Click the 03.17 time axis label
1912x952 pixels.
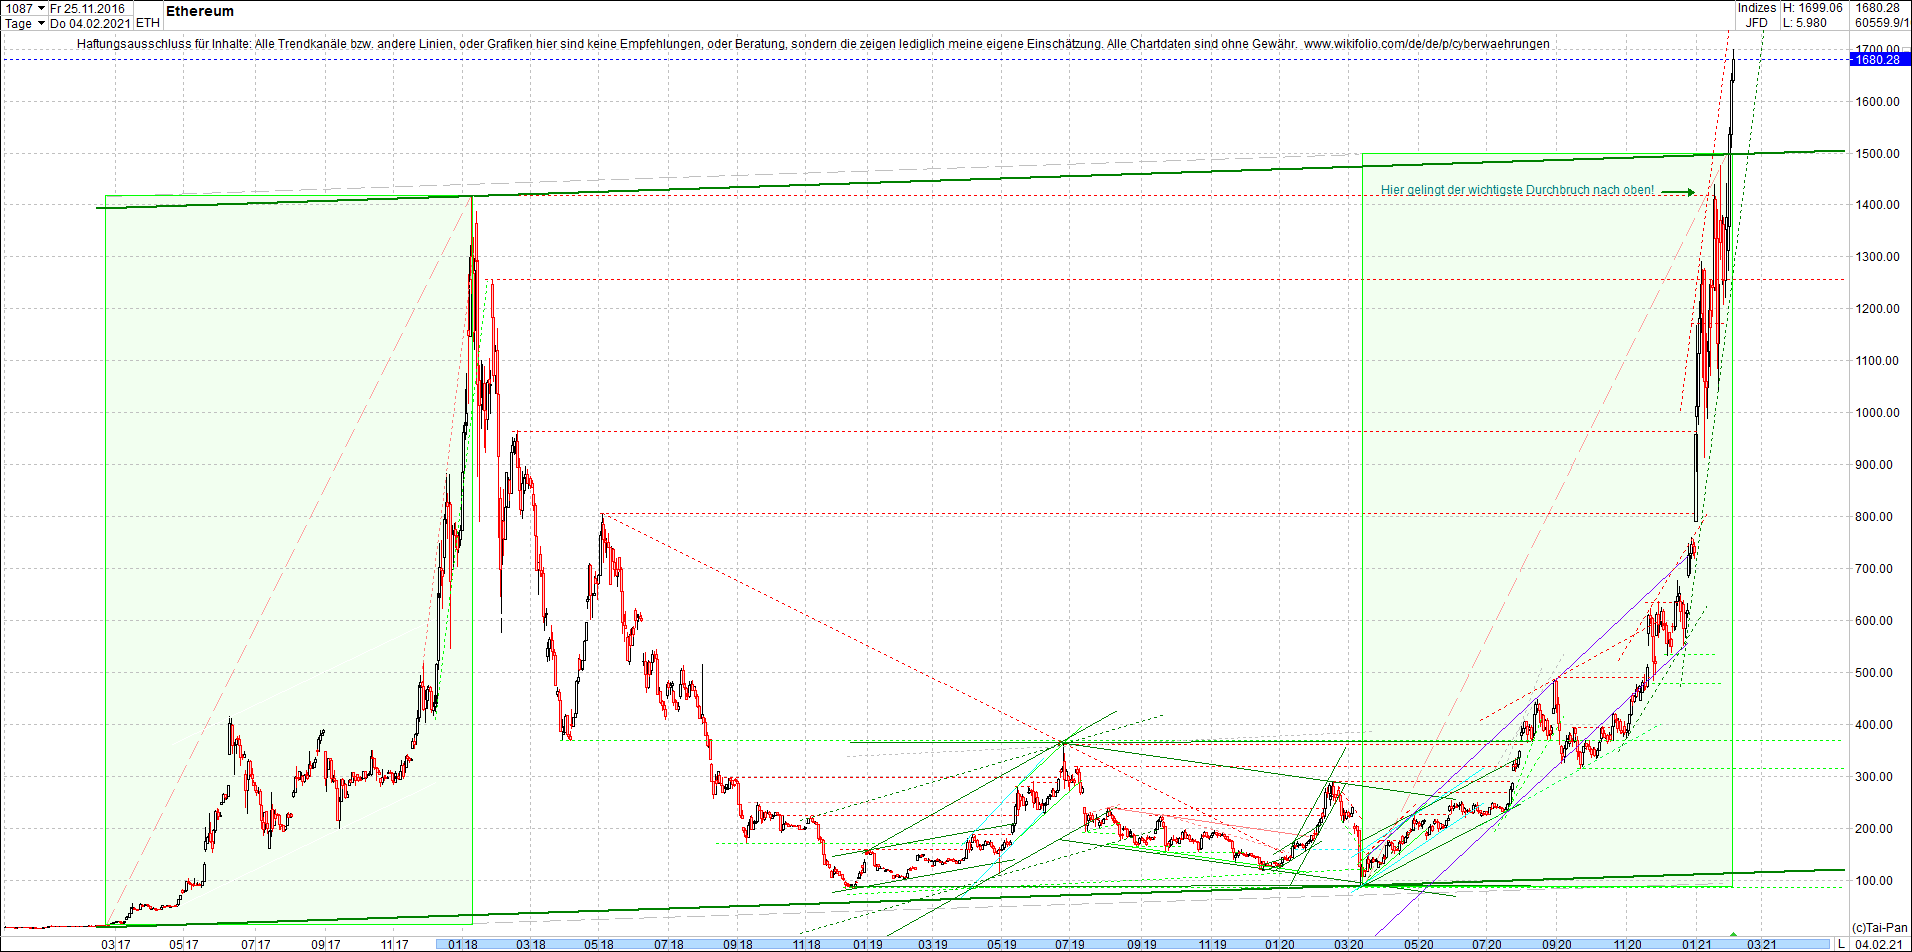[116, 944]
